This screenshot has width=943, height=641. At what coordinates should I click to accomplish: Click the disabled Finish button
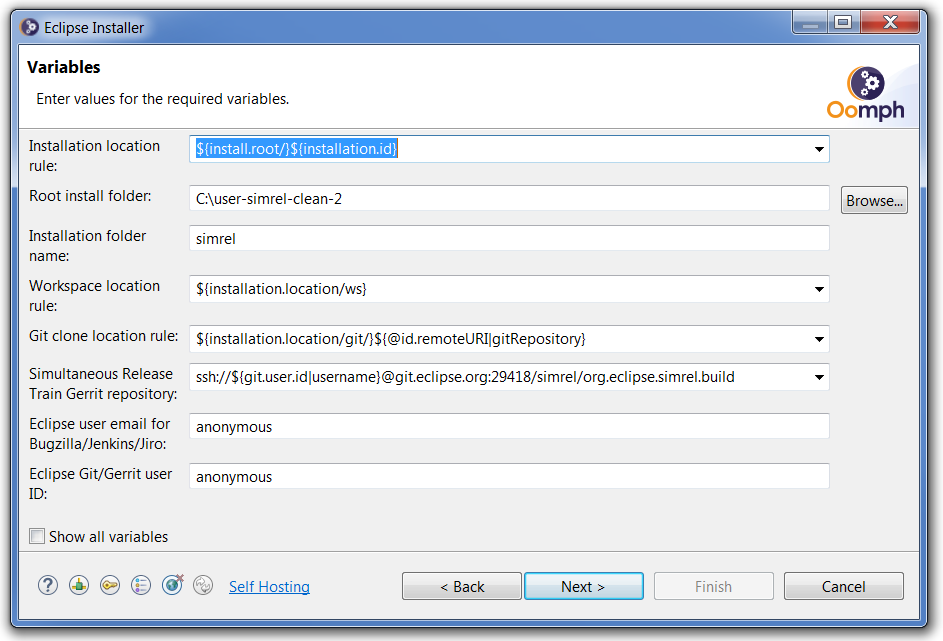point(713,586)
